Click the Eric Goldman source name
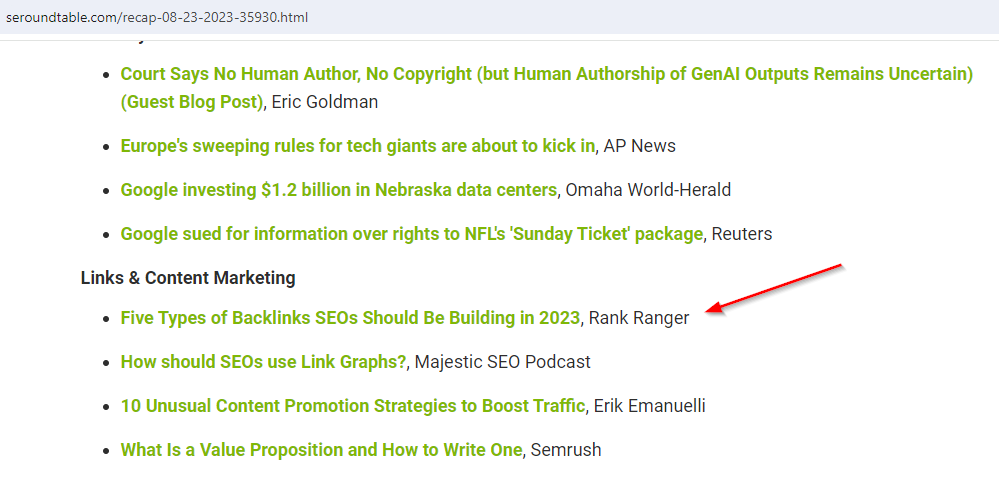999x480 pixels. pyautogui.click(x=325, y=102)
